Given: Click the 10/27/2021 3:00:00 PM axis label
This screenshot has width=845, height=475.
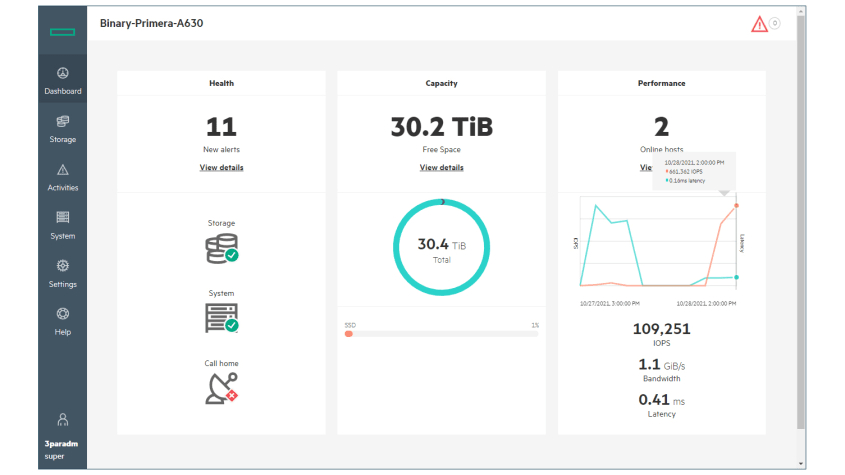Looking at the screenshot, I should 609,304.
